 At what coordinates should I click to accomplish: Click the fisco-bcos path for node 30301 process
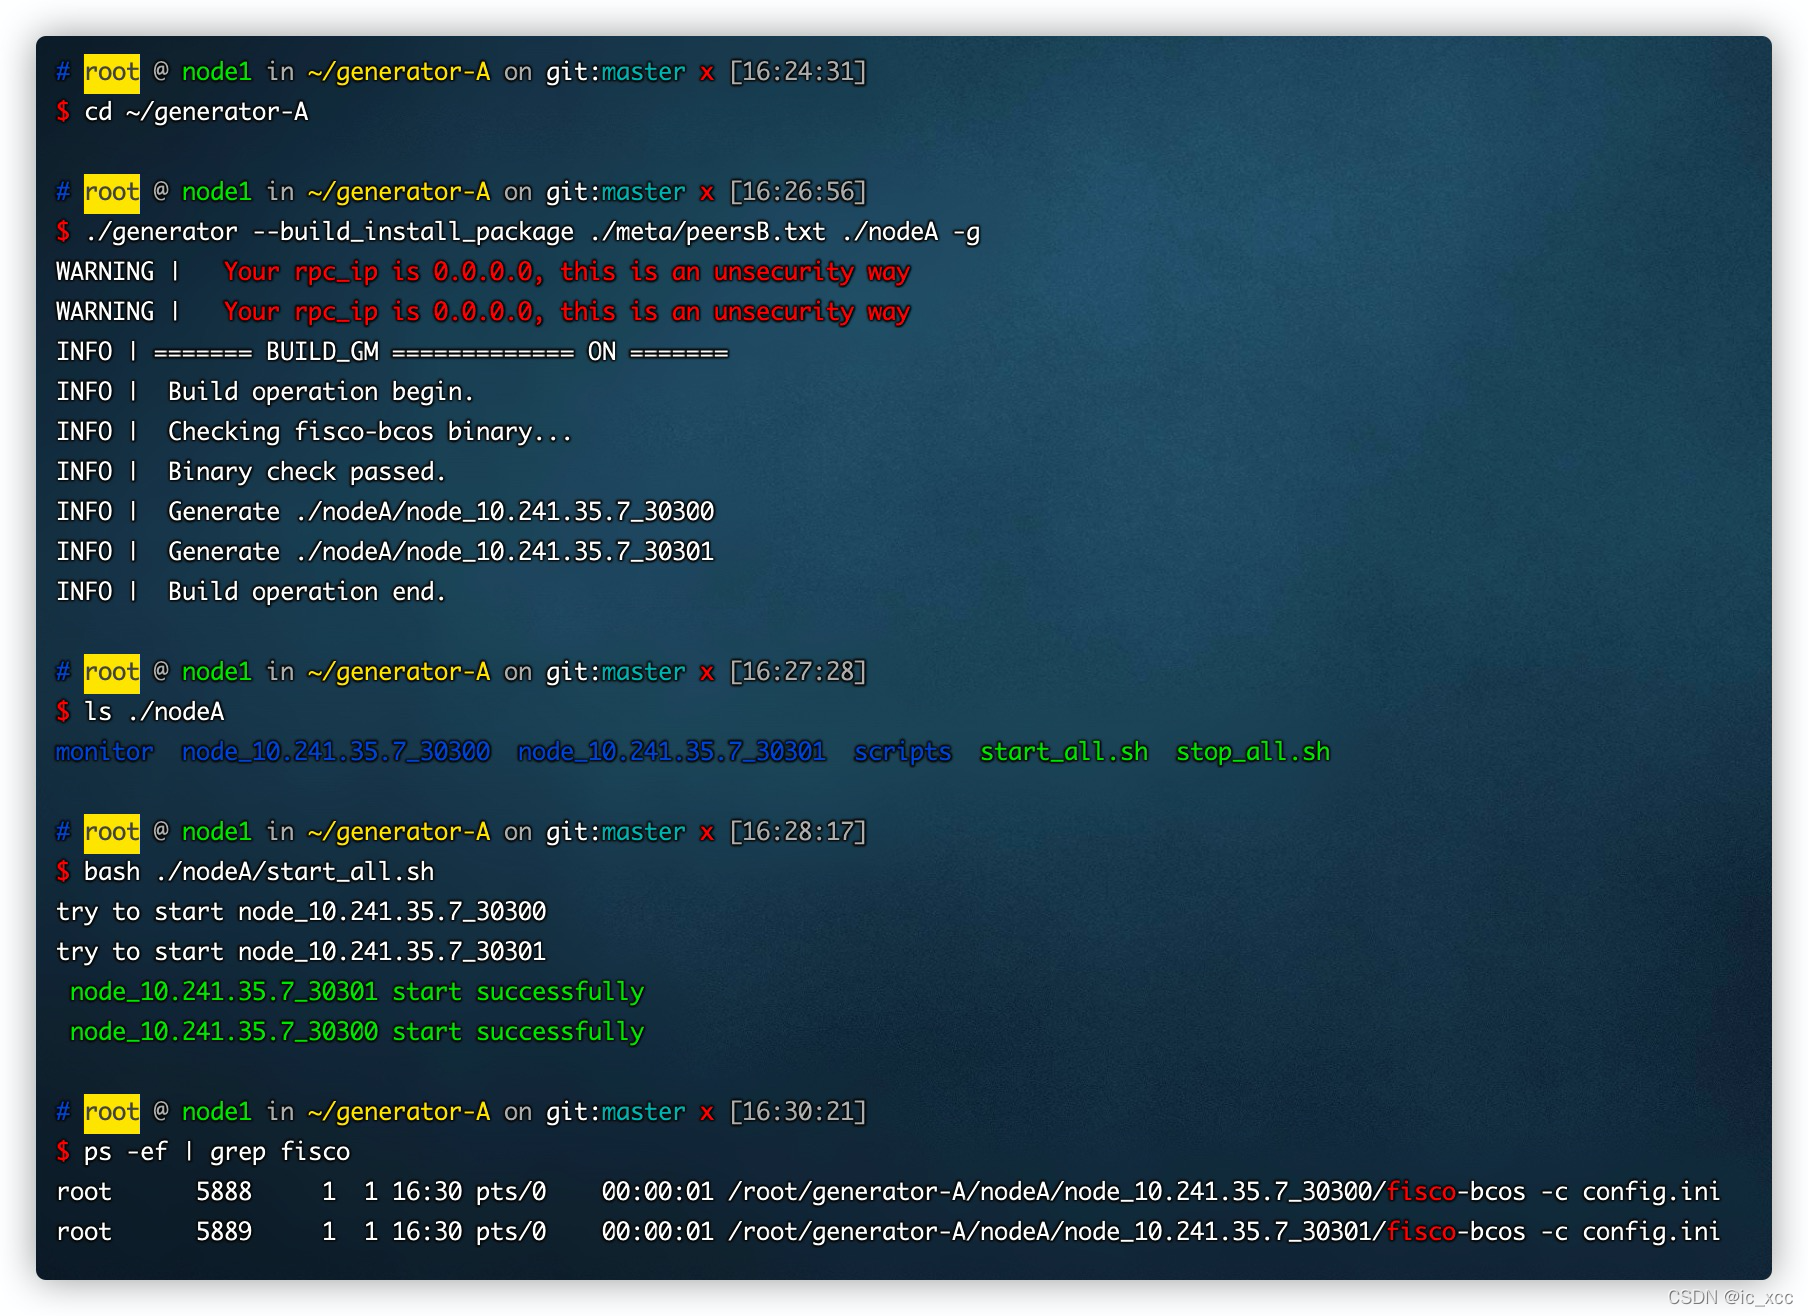click(1127, 1232)
